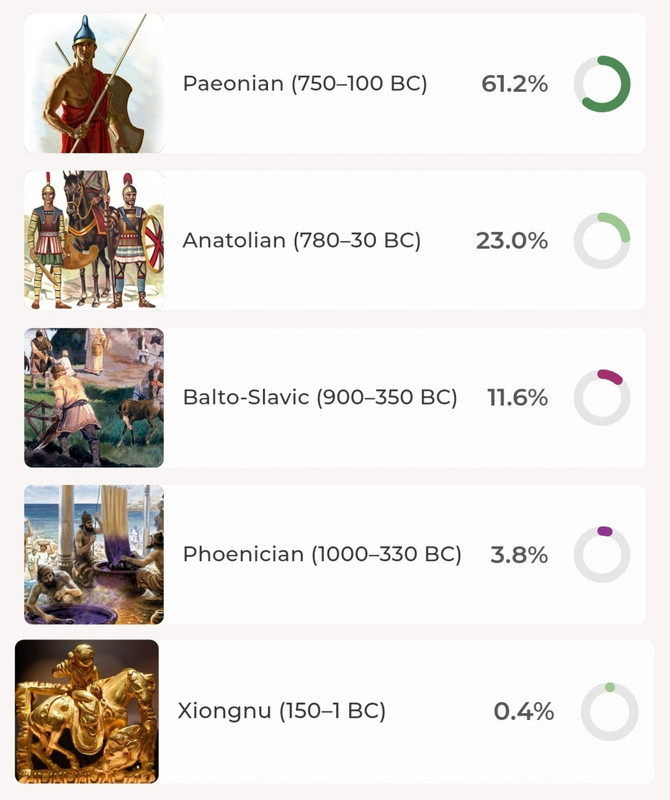Click the Balto-Slavic purple progress ring

[602, 398]
